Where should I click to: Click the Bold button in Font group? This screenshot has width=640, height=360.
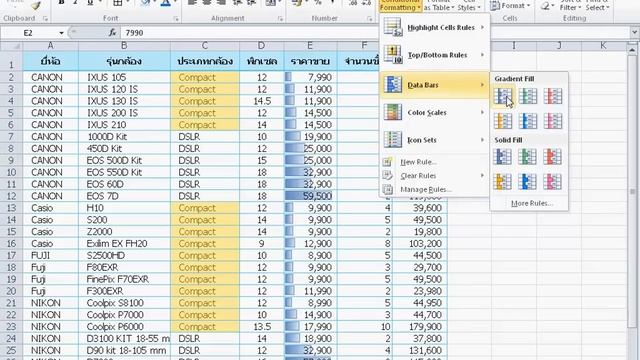pyautogui.click(x=61, y=3)
